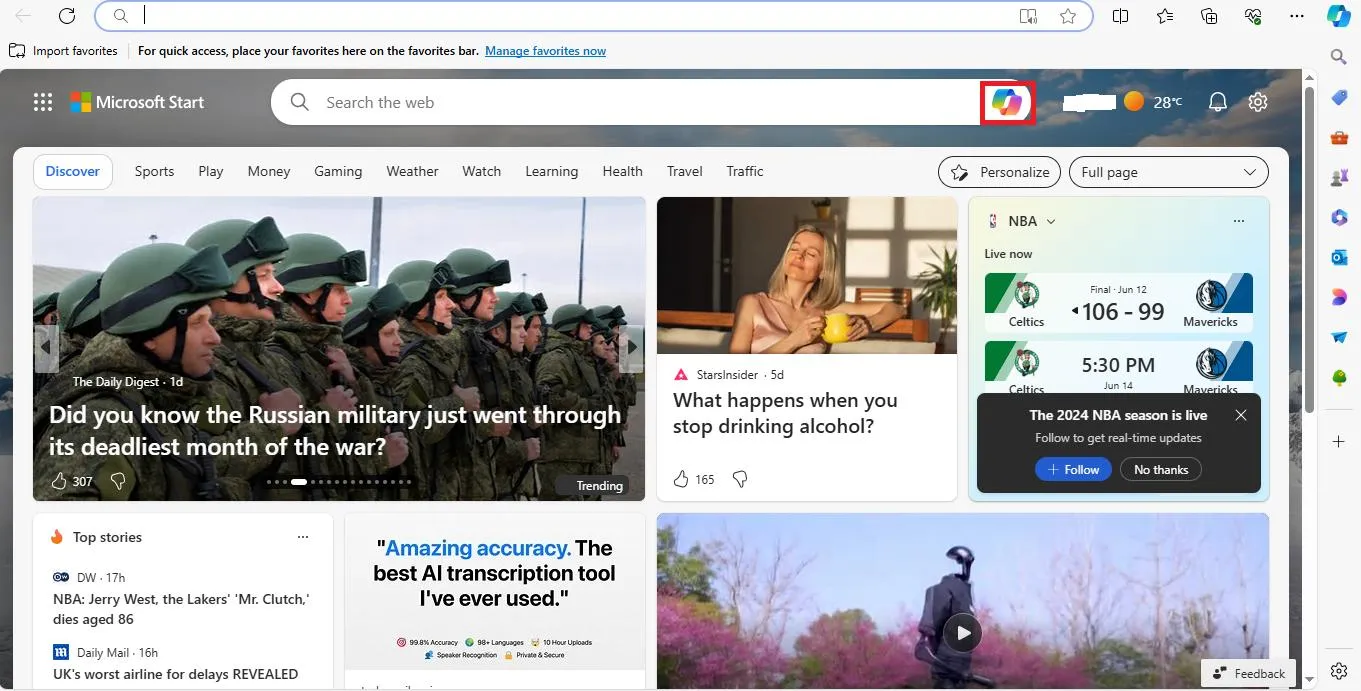
Task: Open the app launcher grid icon
Action: [x=43, y=102]
